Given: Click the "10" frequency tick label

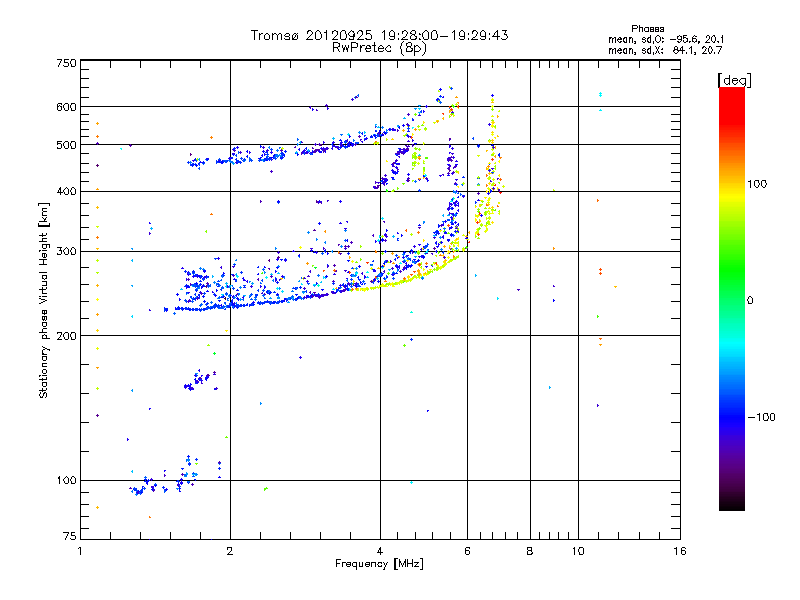Looking at the screenshot, I should tap(578, 551).
